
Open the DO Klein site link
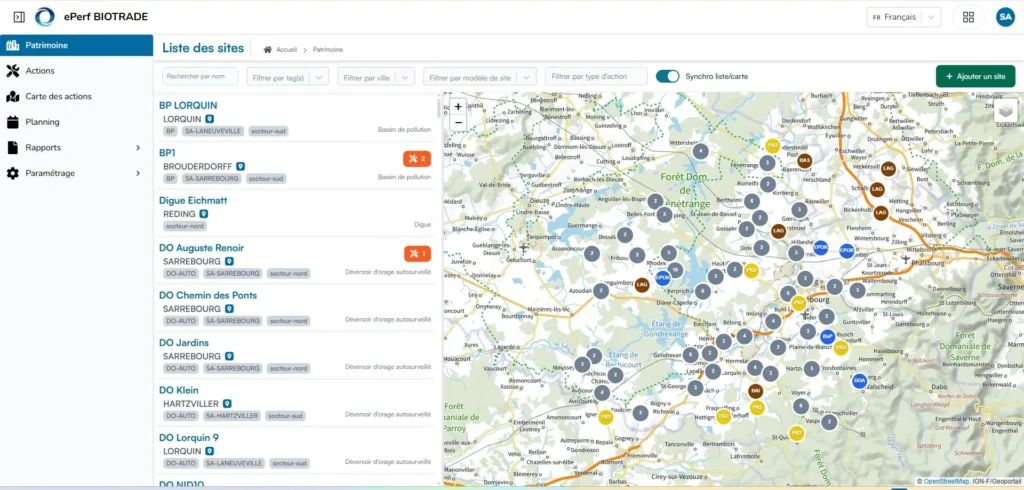(x=179, y=390)
